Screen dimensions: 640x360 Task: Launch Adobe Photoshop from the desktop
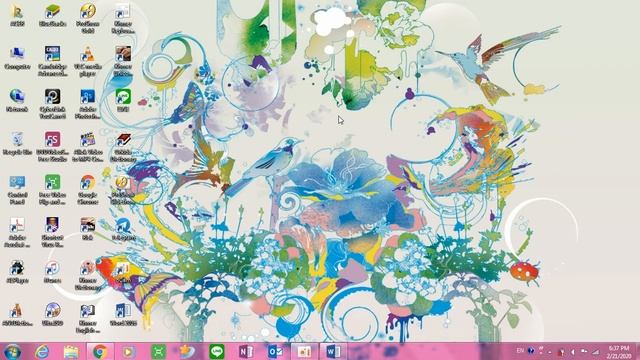tap(88, 104)
